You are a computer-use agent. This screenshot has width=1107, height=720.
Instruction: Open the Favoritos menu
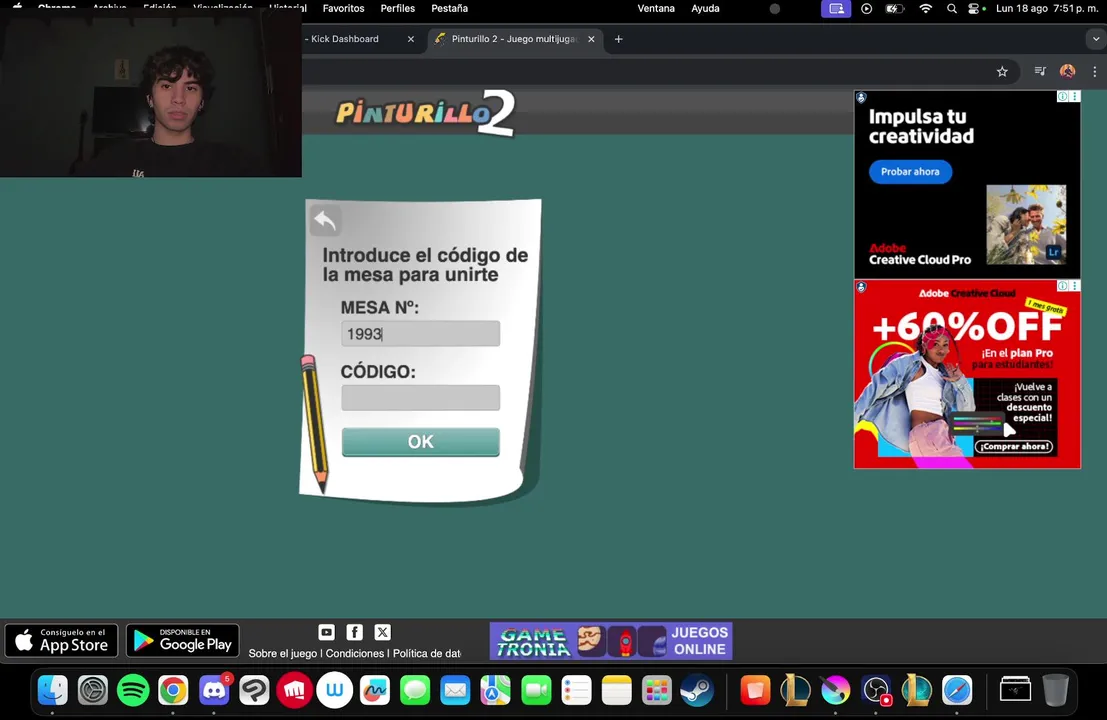(x=343, y=8)
